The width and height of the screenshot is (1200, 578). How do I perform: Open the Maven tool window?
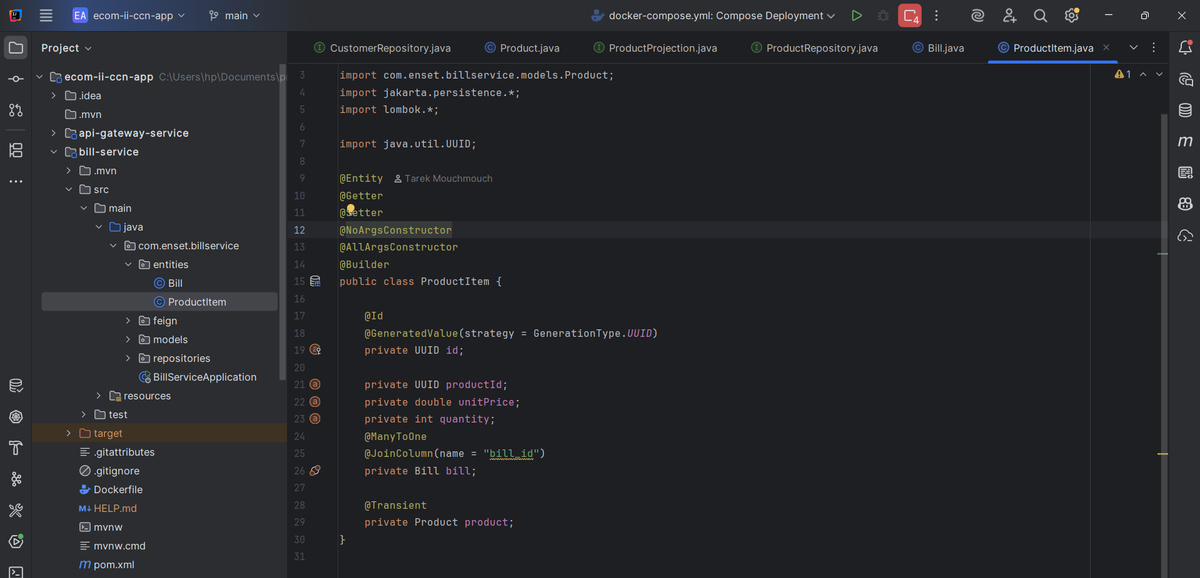1185,141
